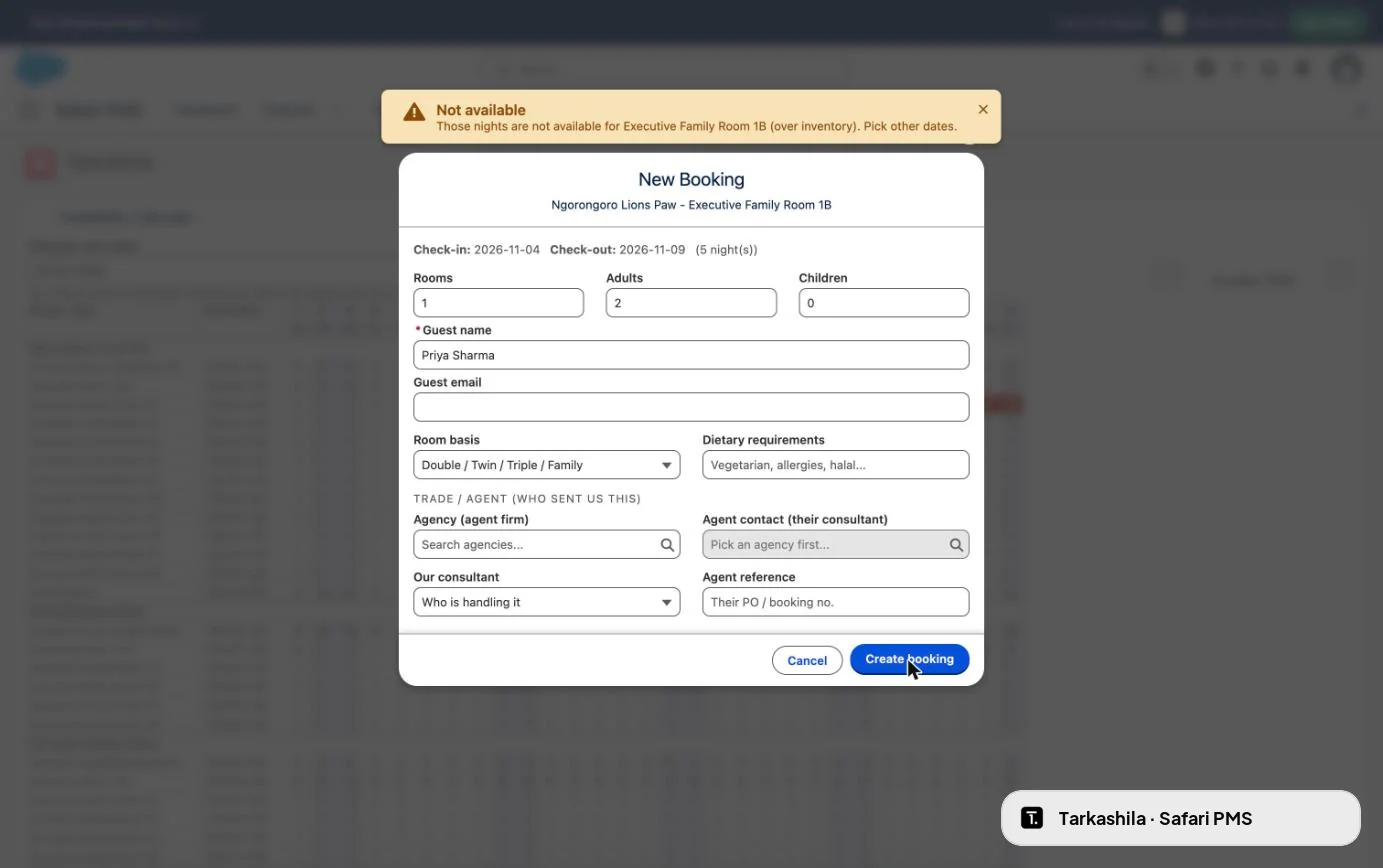1383x868 pixels.
Task: Open the Room basis dropdown
Action: [x=547, y=465]
